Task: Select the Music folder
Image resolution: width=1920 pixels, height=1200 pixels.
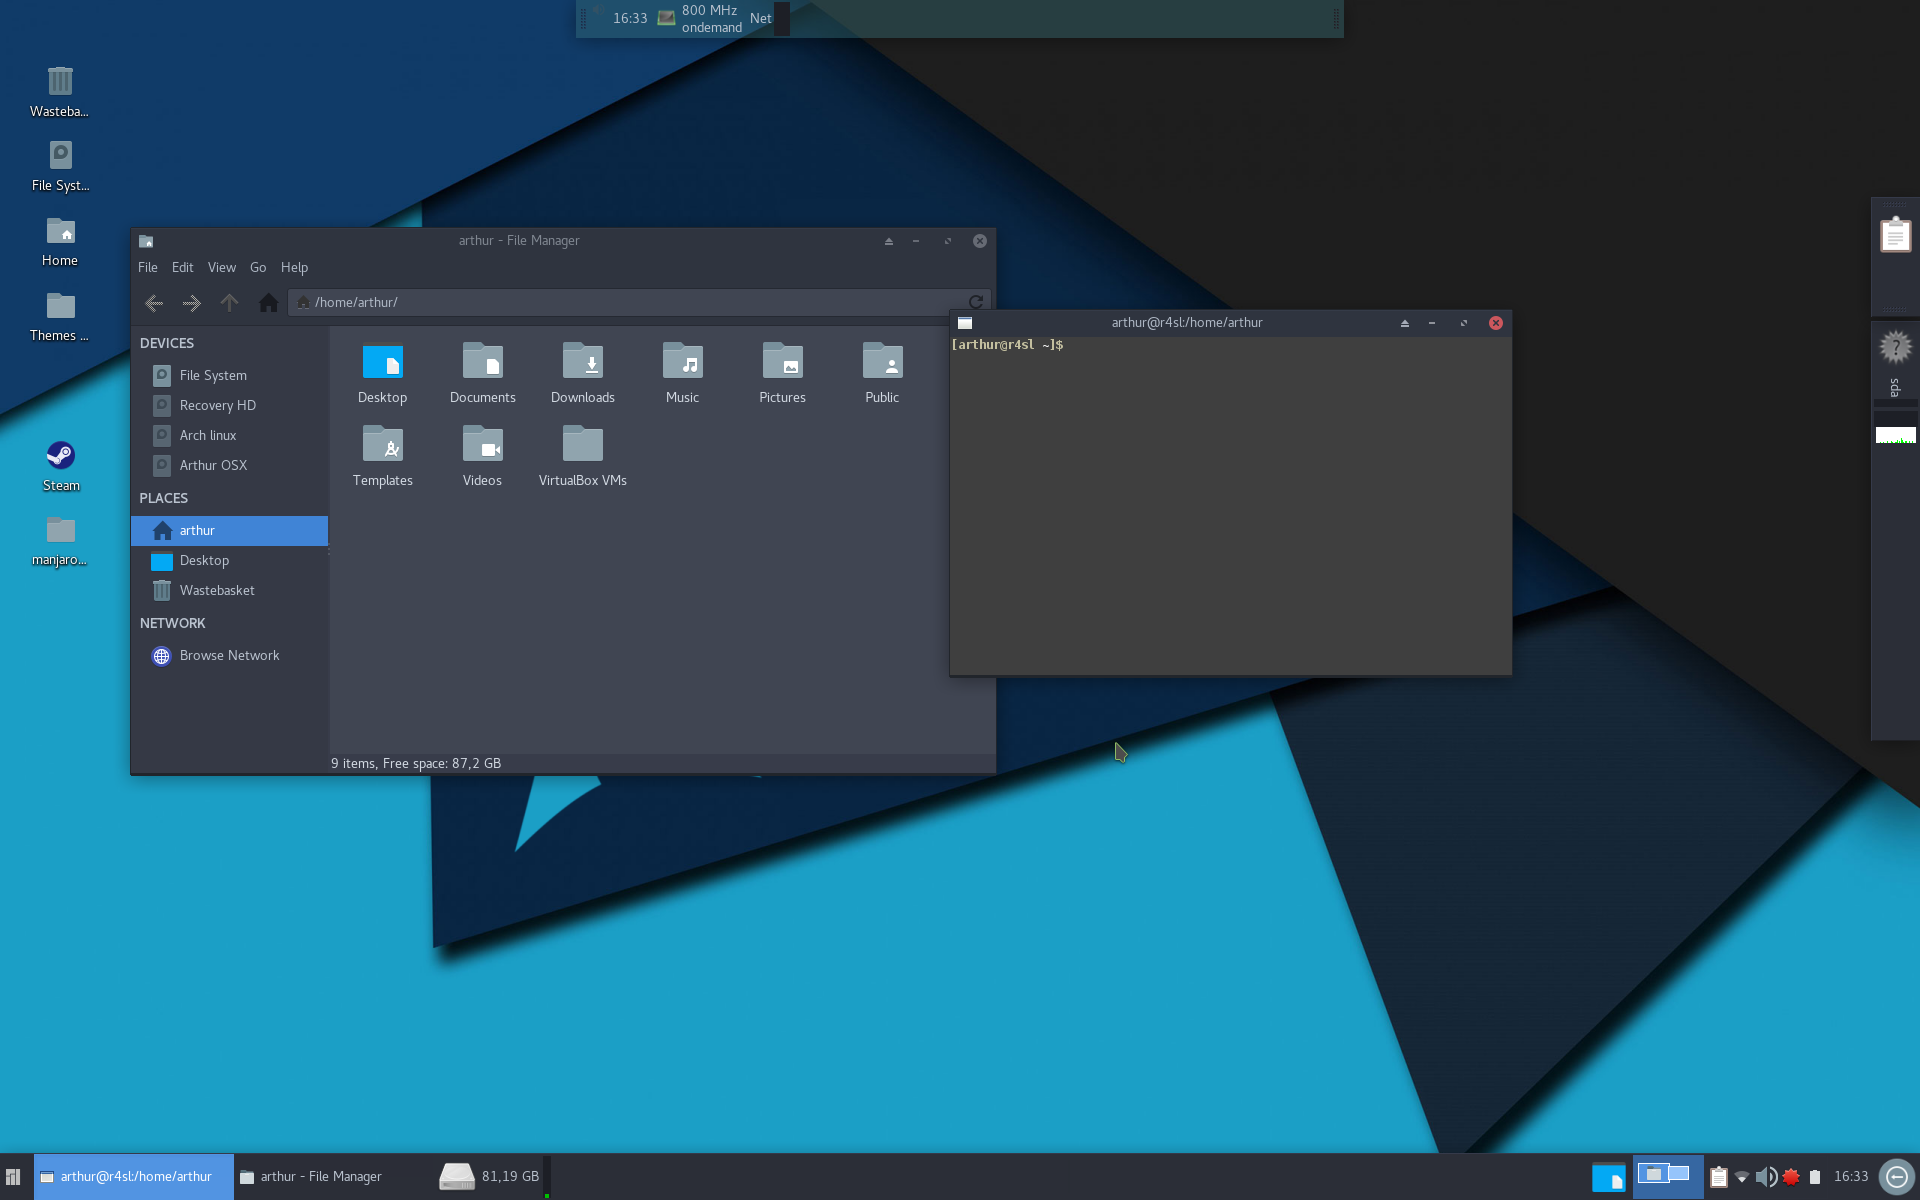Action: pos(683,373)
